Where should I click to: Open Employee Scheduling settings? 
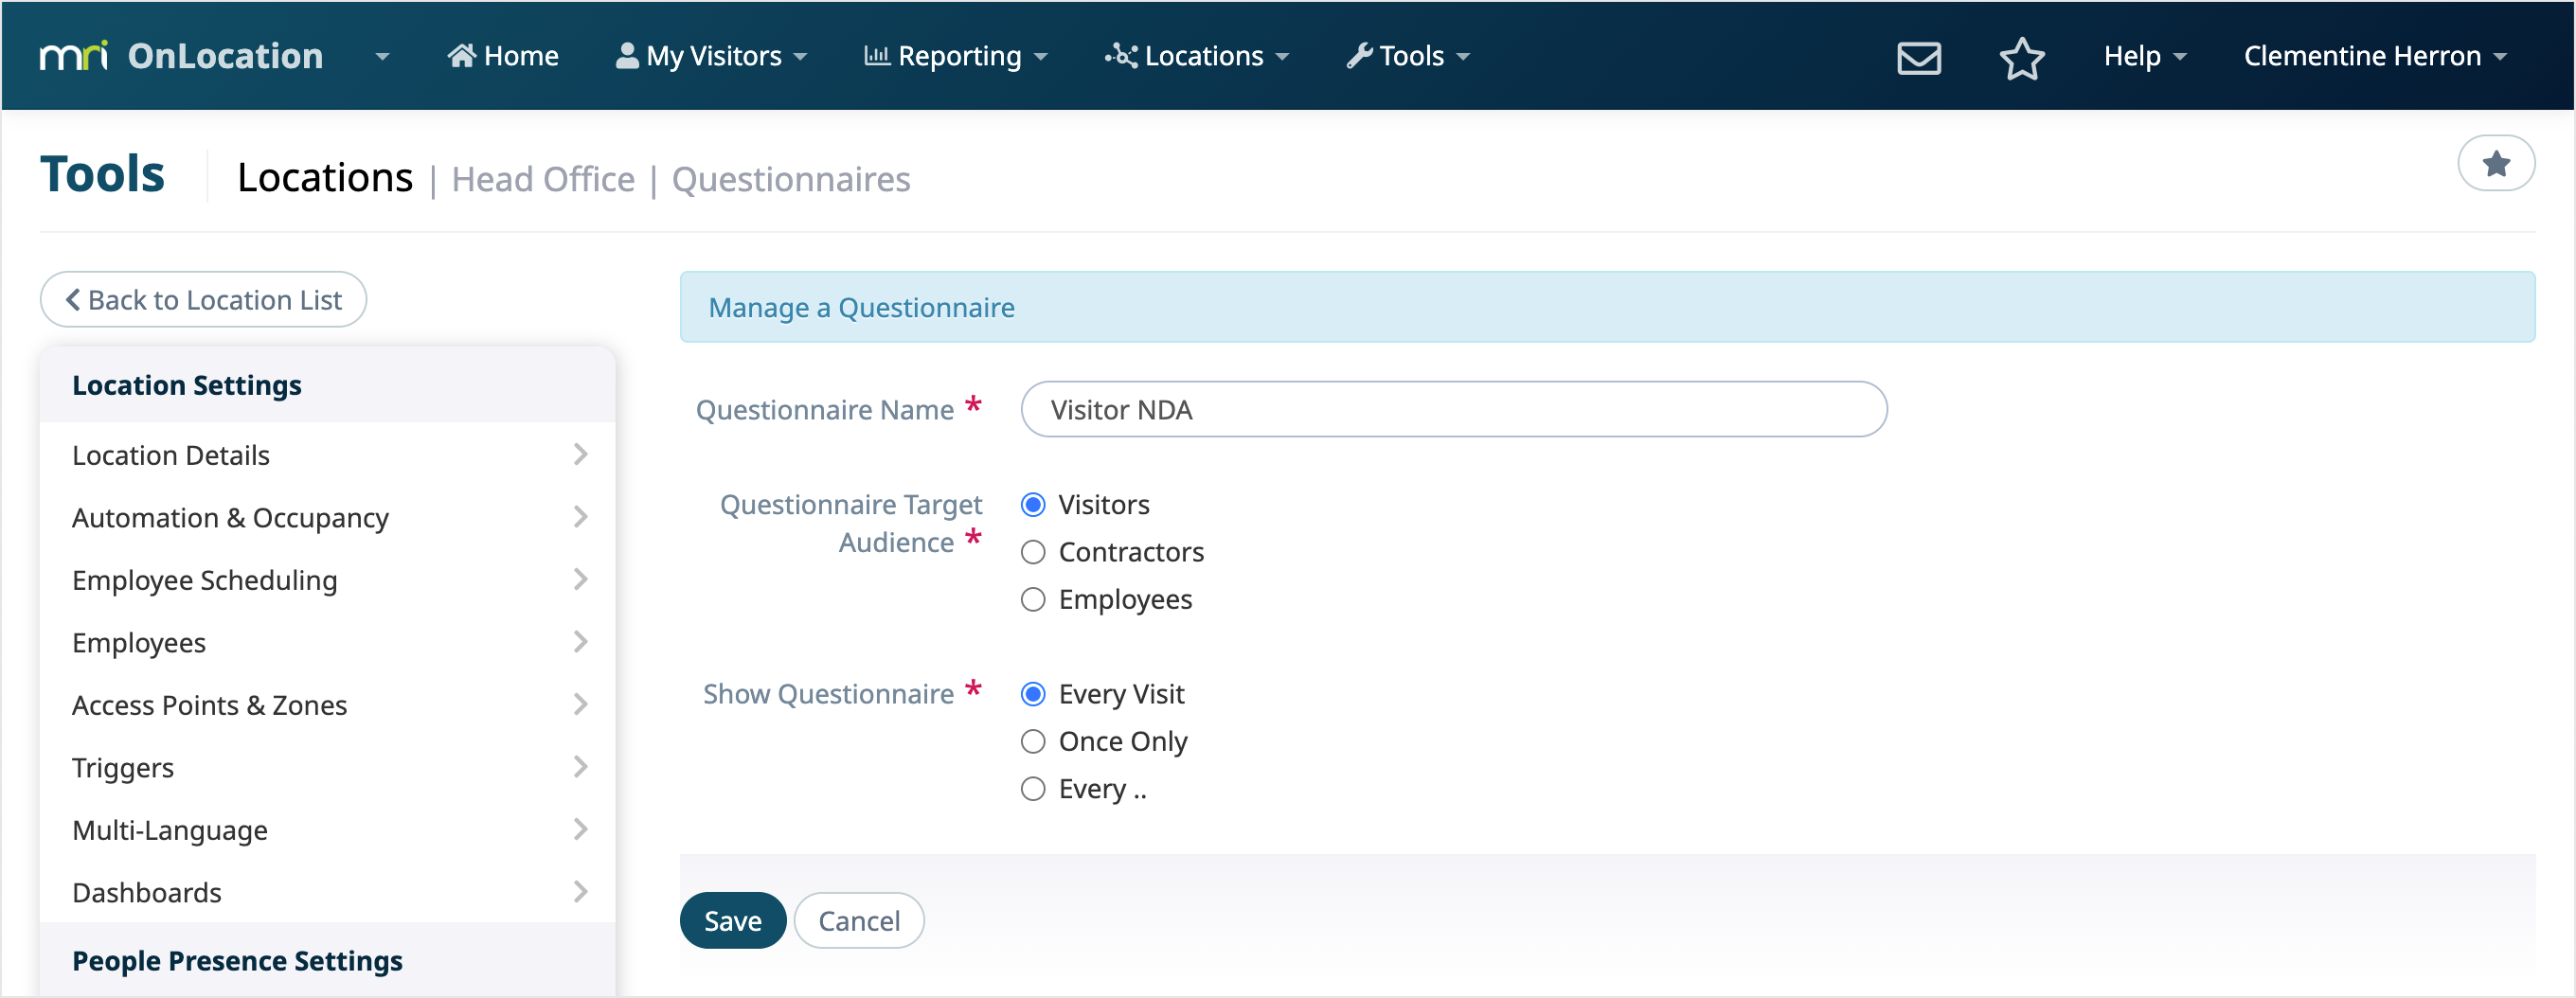(x=328, y=579)
